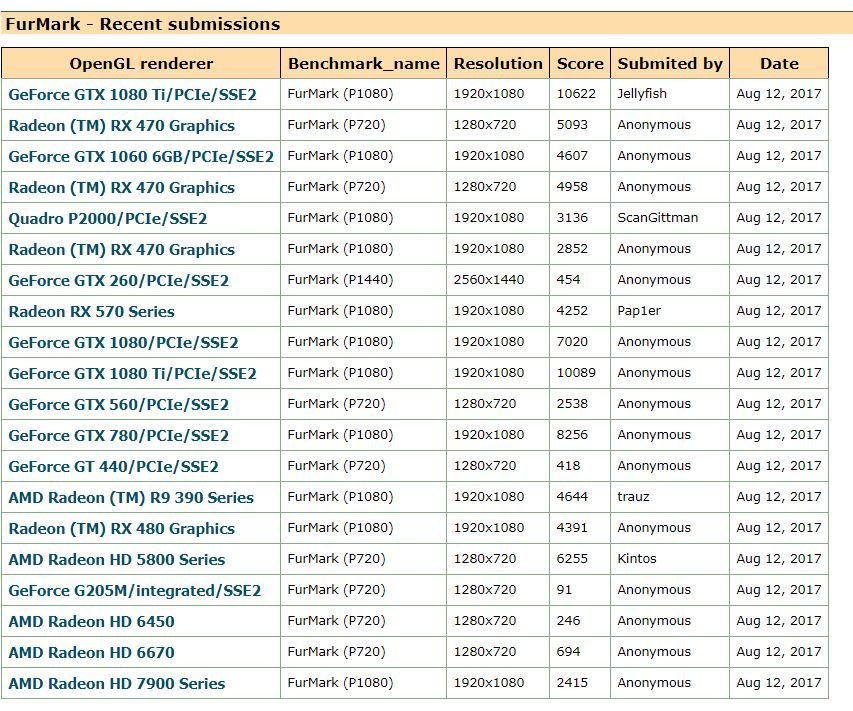The height and width of the screenshot is (711, 853).
Task: Select the score value 4958
Action: [572, 187]
